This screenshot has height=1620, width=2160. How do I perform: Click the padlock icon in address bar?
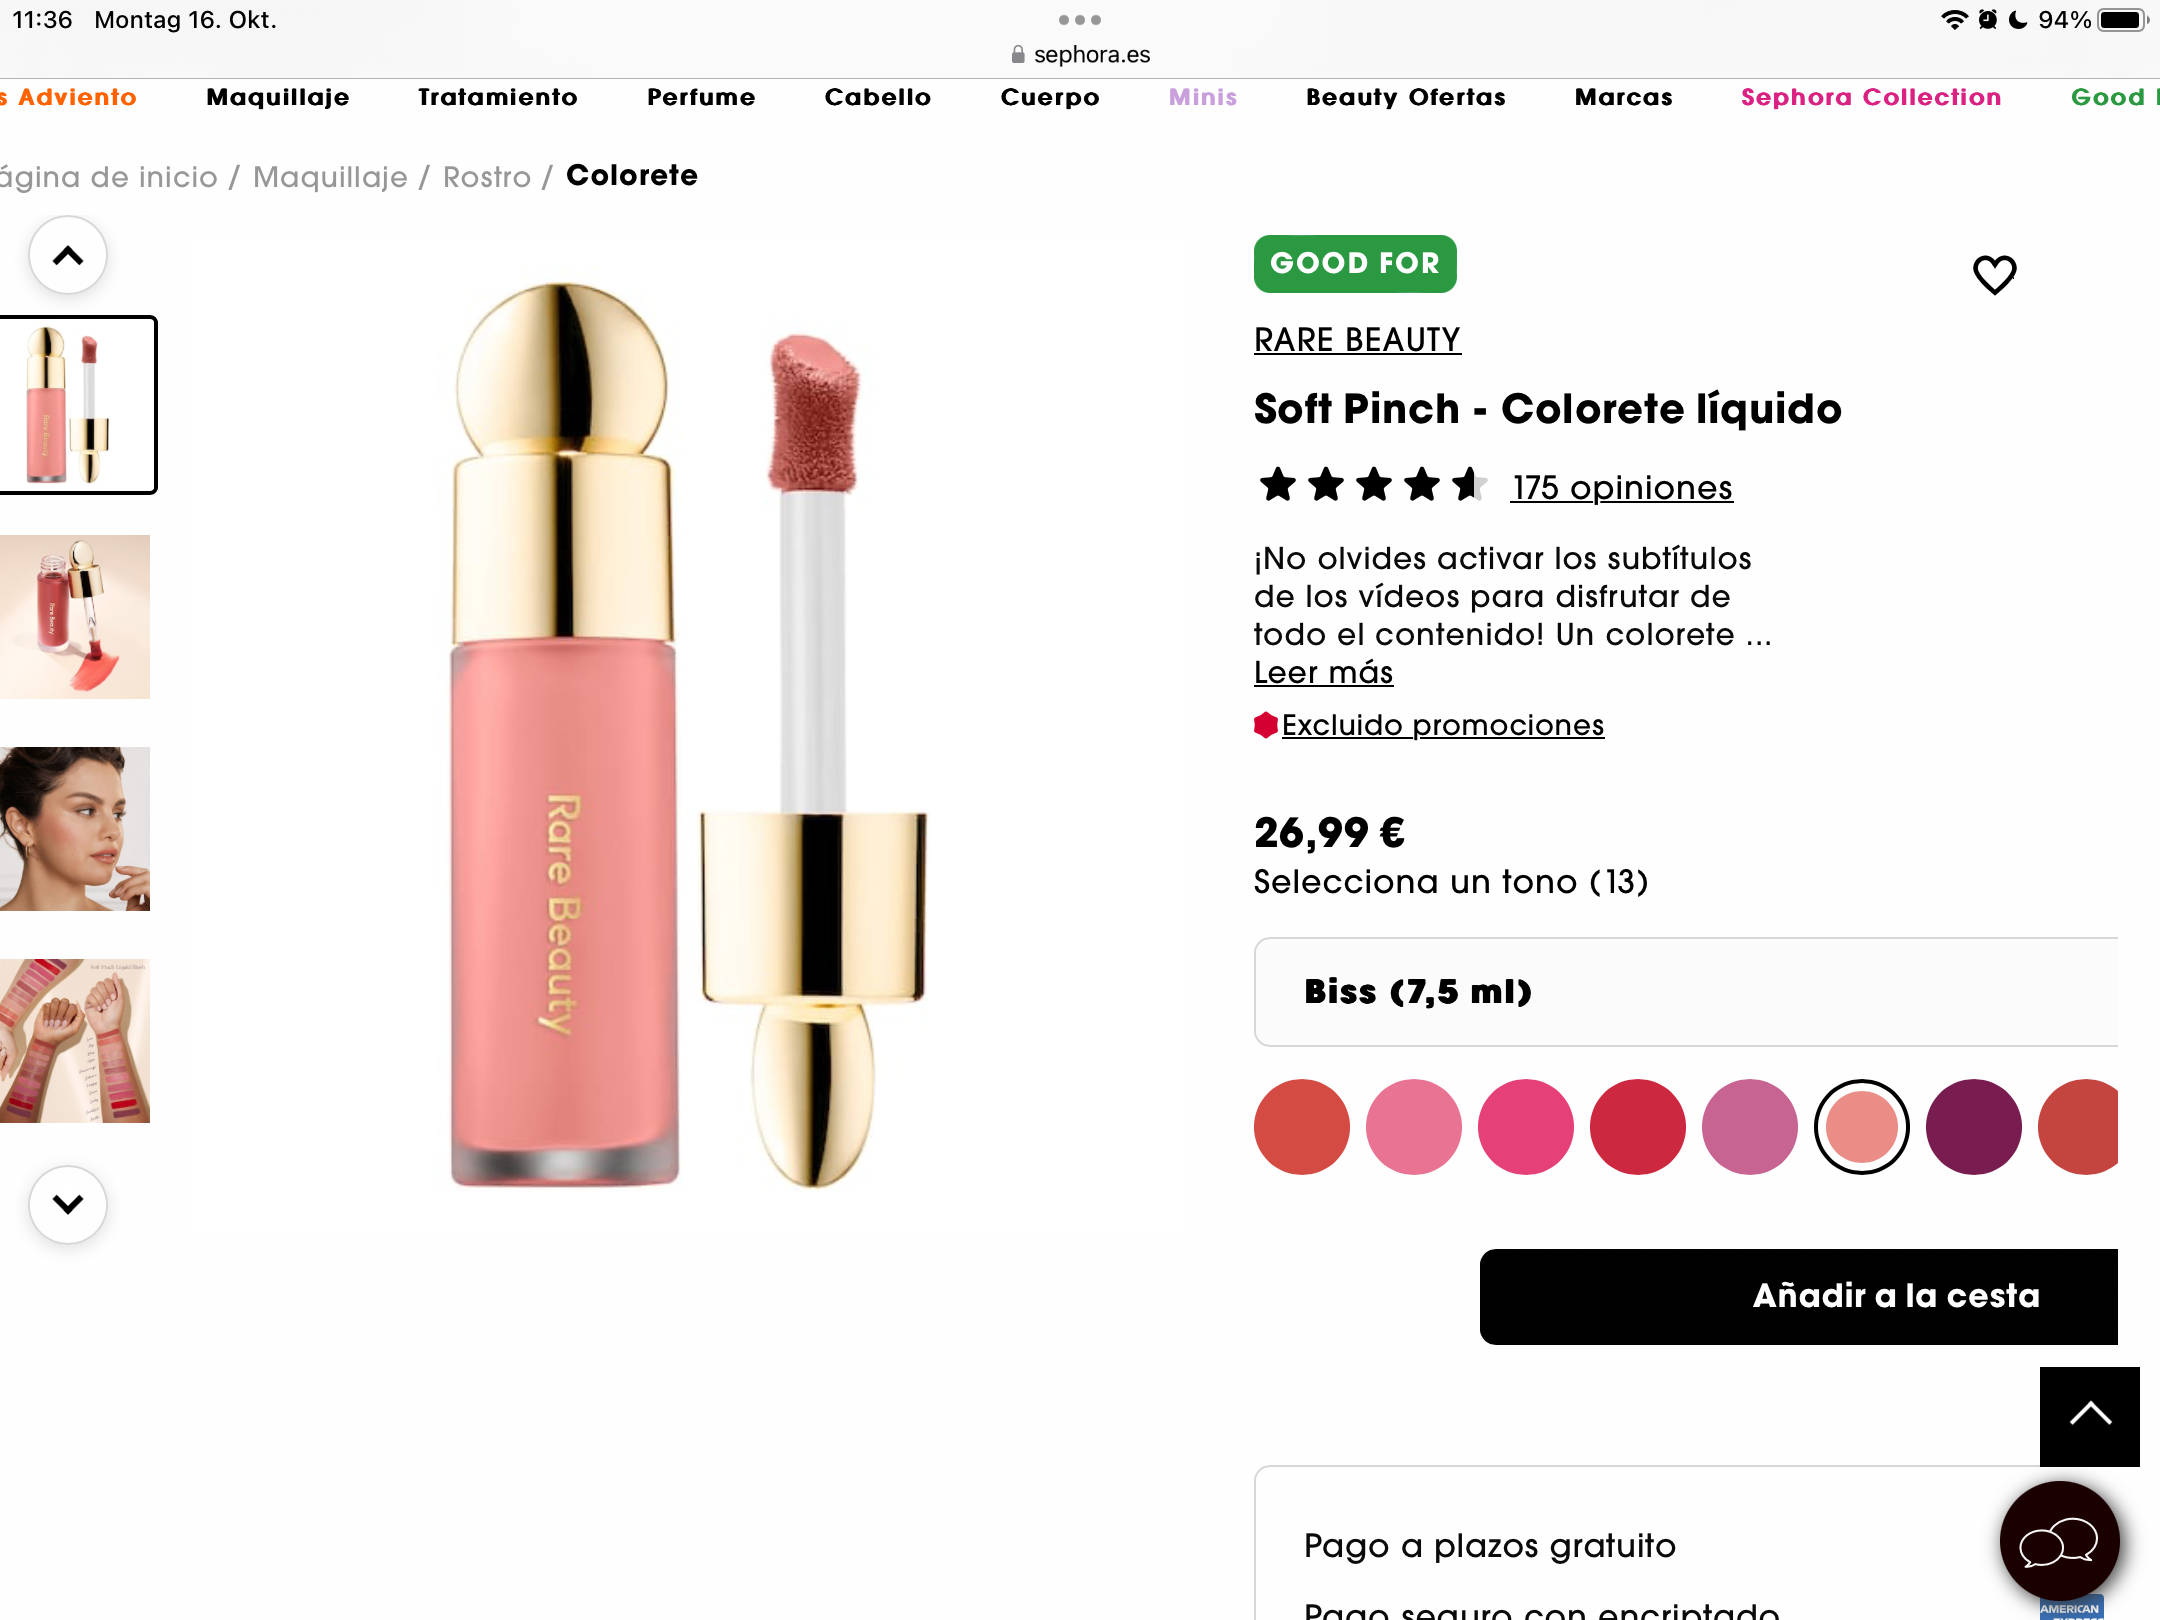tap(1017, 54)
